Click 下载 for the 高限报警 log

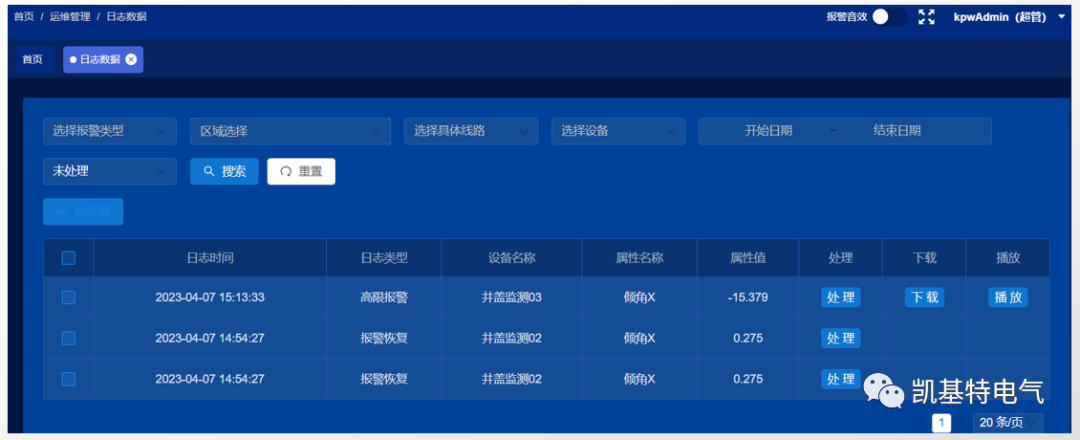click(x=924, y=297)
